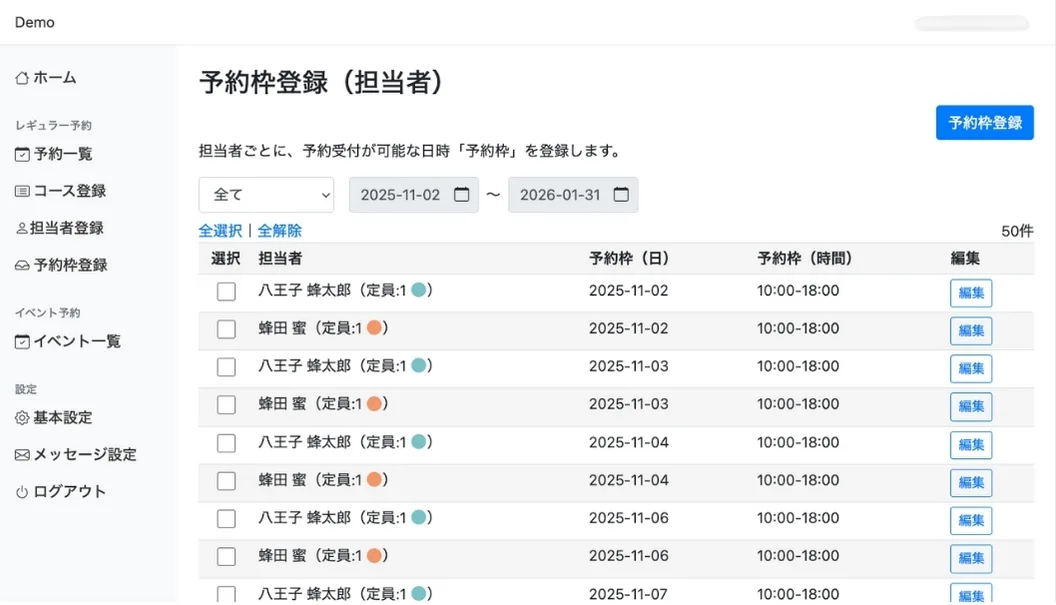Open 予約枠登録 in the sidebar menu
This screenshot has height=605, width=1056.
[70, 266]
